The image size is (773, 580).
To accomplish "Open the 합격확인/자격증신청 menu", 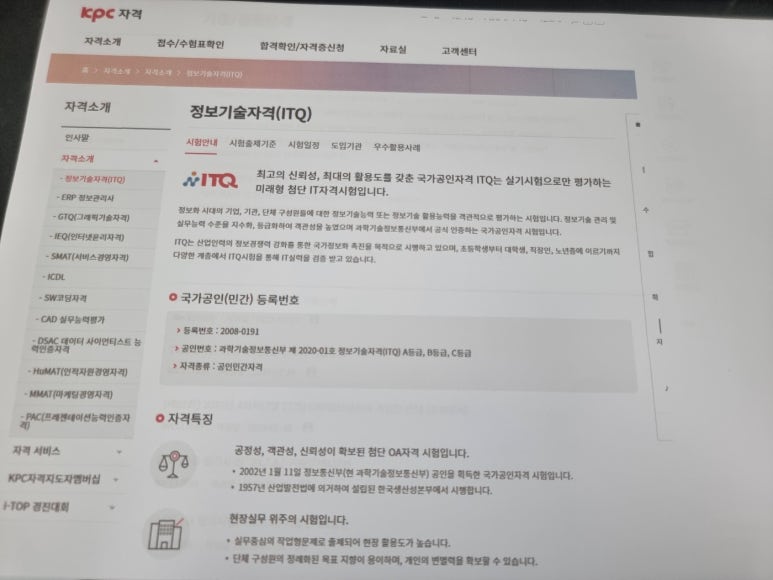I will [x=302, y=47].
